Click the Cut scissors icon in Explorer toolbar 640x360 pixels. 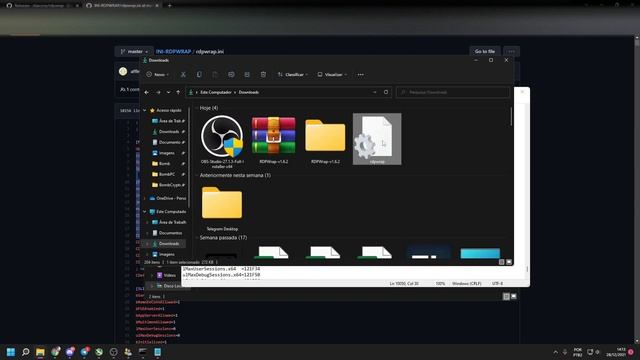tap(183, 75)
